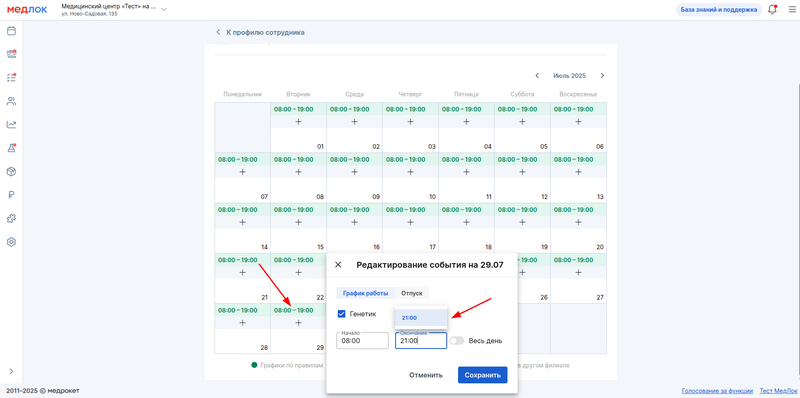Screen dimensions: 800x398
Task: Click the Сохранить button
Action: (x=483, y=375)
